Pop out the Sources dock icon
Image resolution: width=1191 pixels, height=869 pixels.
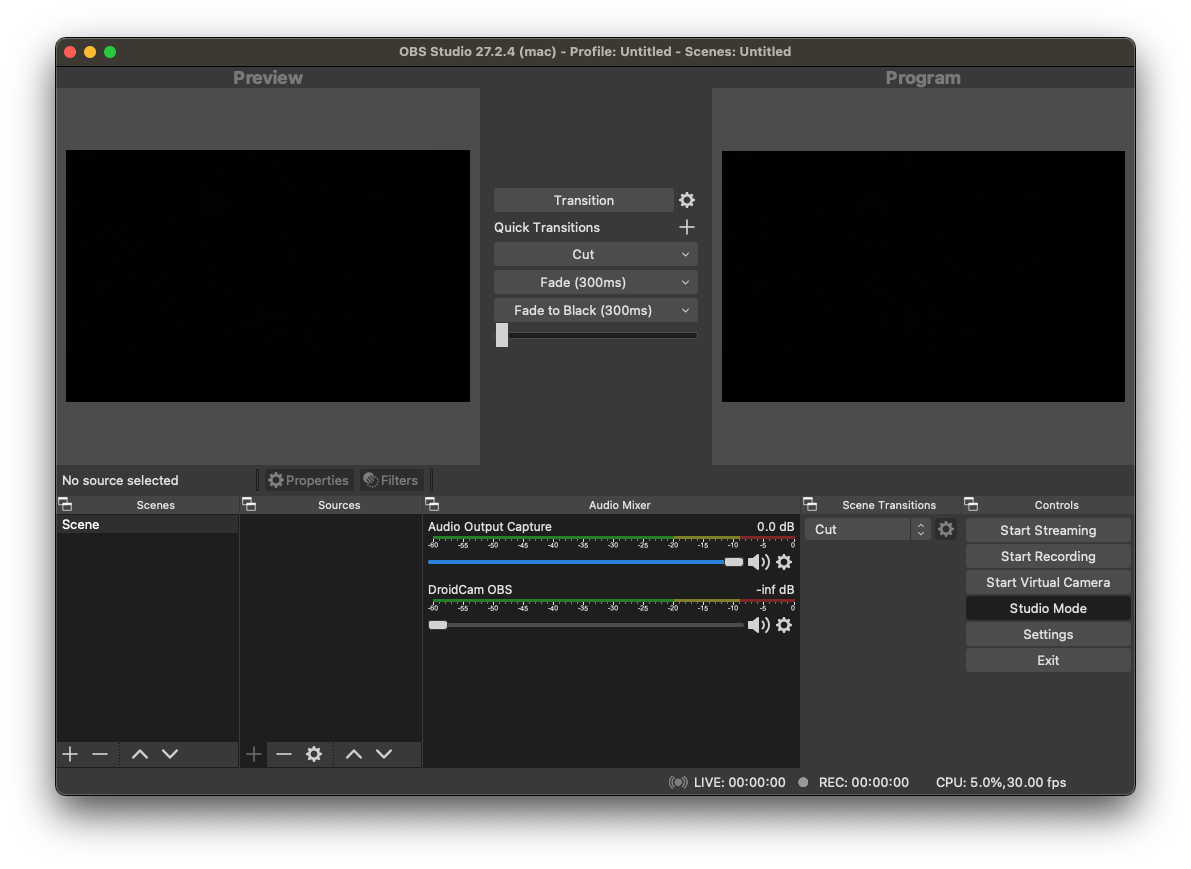tap(249, 504)
